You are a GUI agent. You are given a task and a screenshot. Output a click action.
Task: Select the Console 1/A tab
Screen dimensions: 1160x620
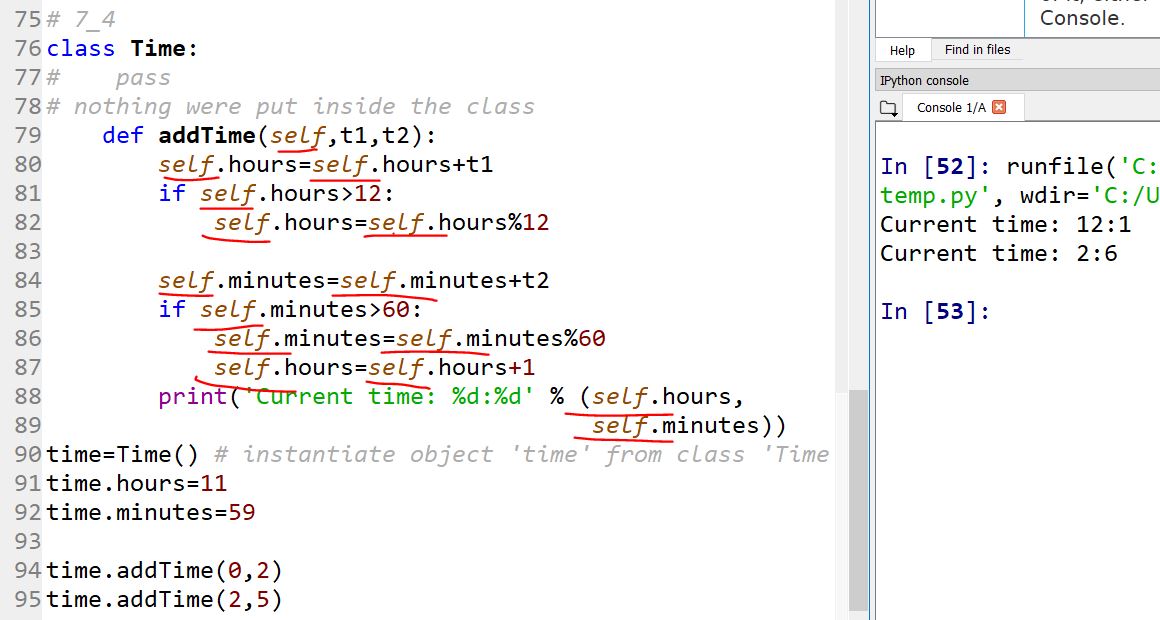click(x=950, y=107)
